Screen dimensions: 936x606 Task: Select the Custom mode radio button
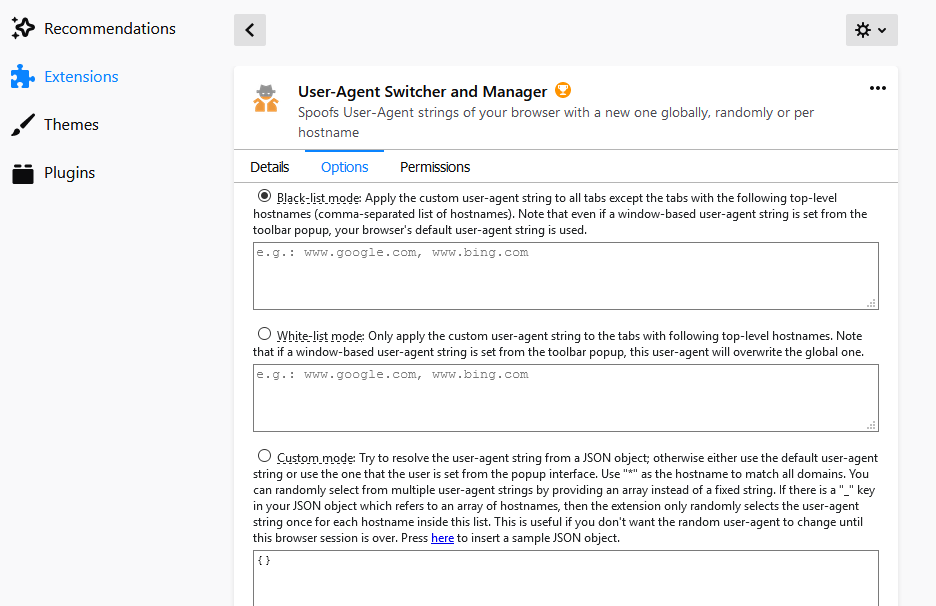(264, 456)
